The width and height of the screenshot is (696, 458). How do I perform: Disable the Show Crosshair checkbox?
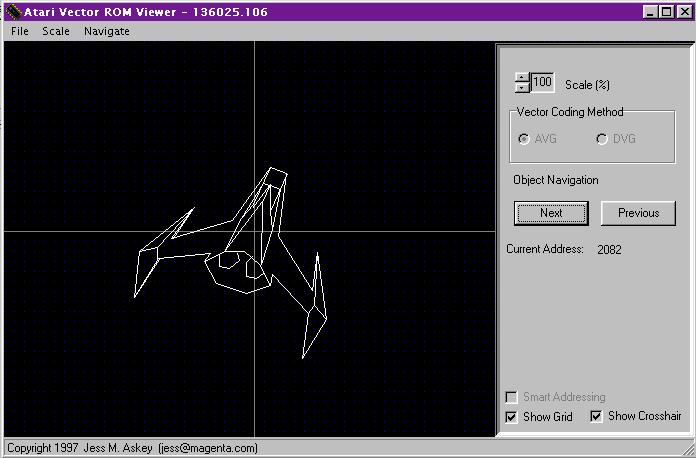point(597,416)
